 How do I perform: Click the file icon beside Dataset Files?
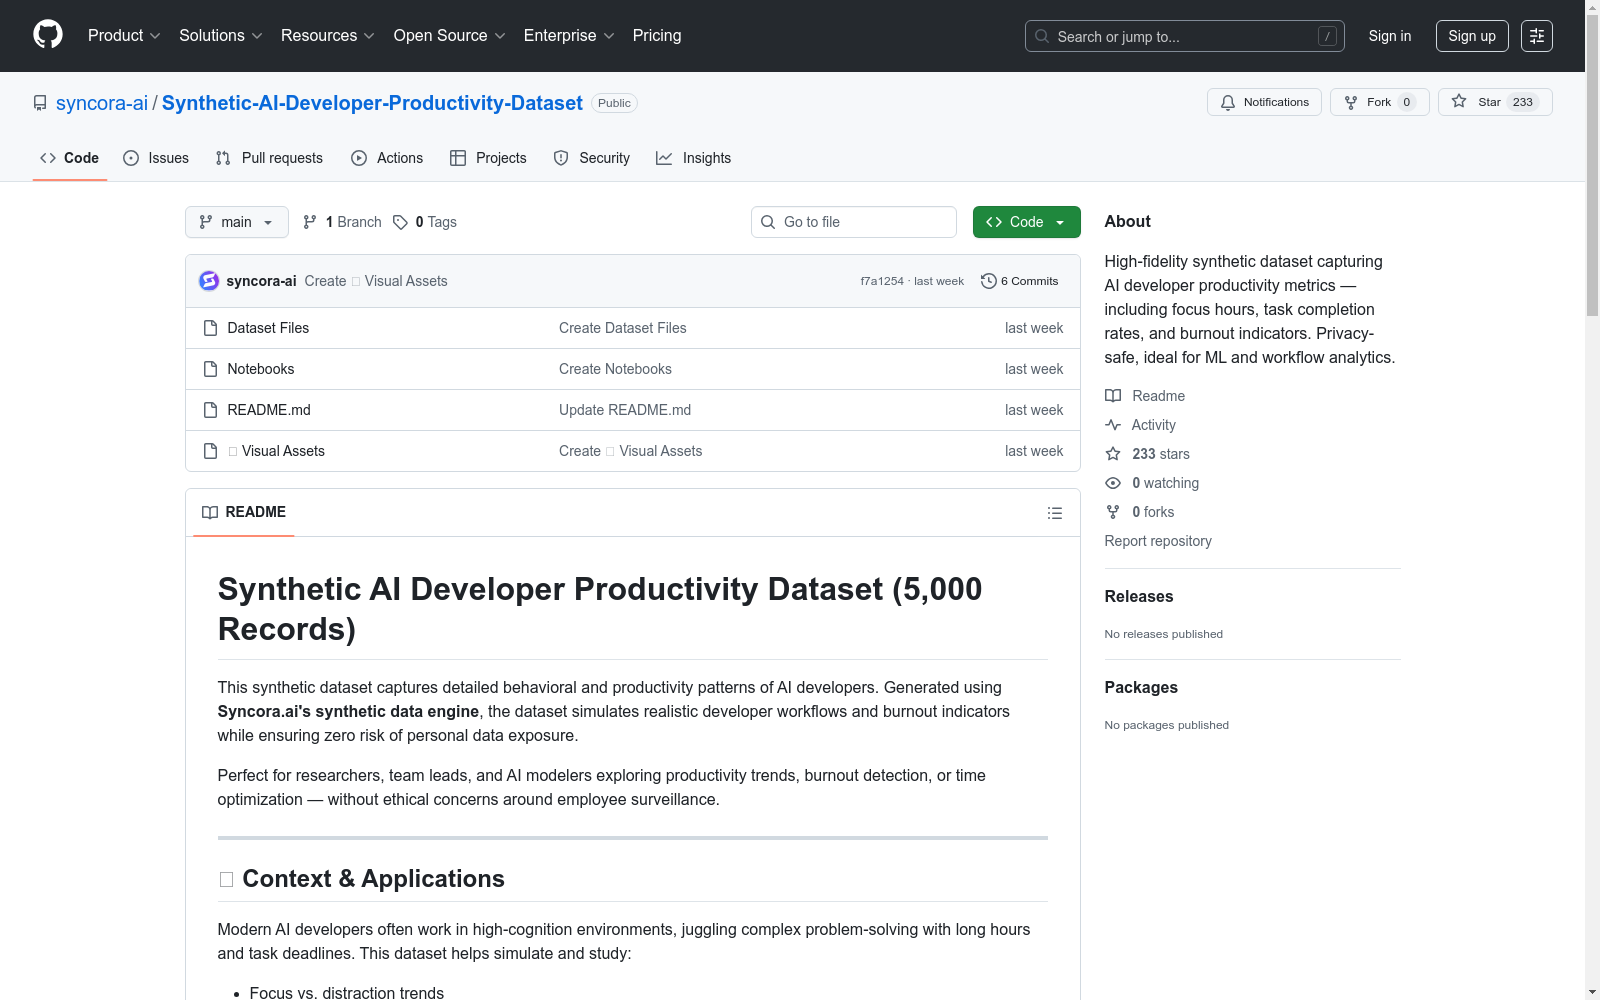click(210, 328)
